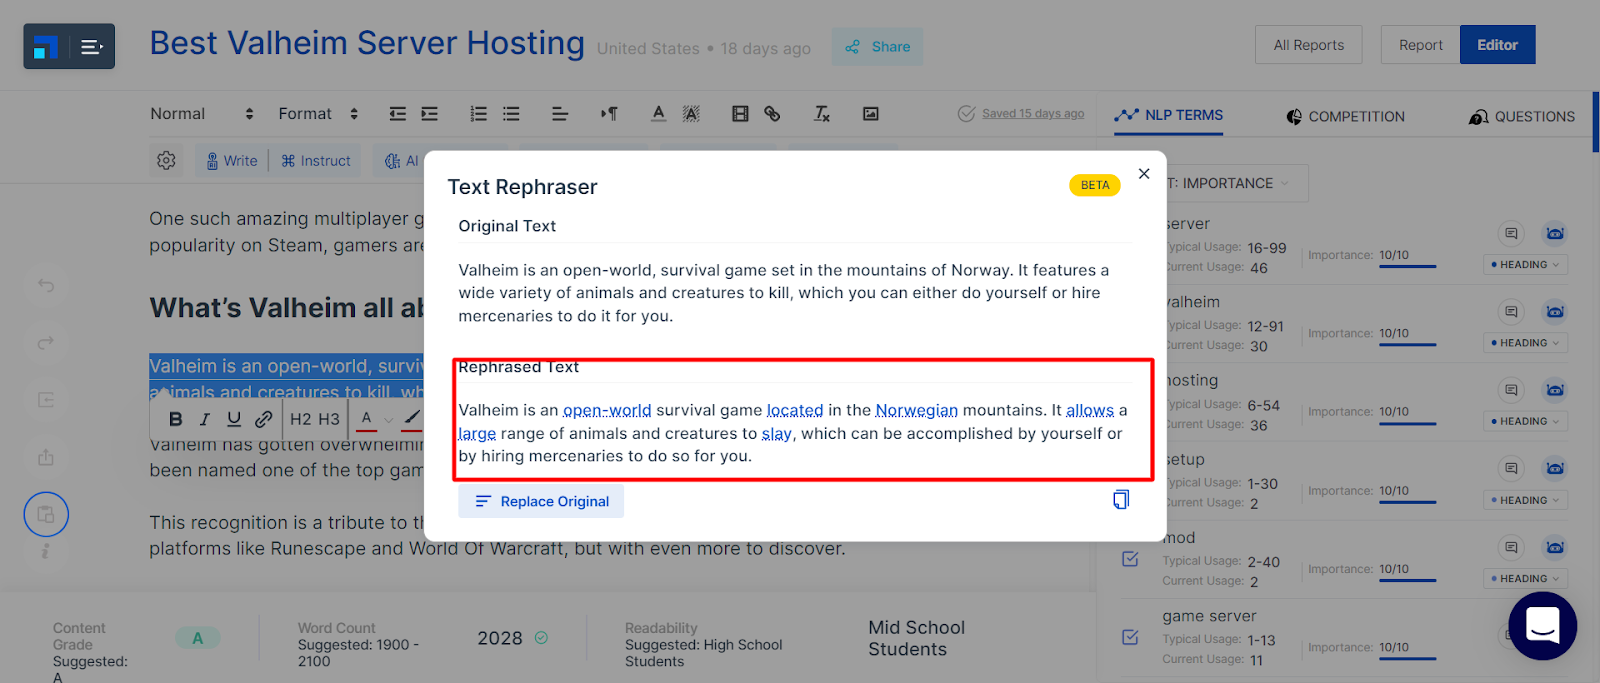Increase indent with the indent icon

click(x=430, y=114)
